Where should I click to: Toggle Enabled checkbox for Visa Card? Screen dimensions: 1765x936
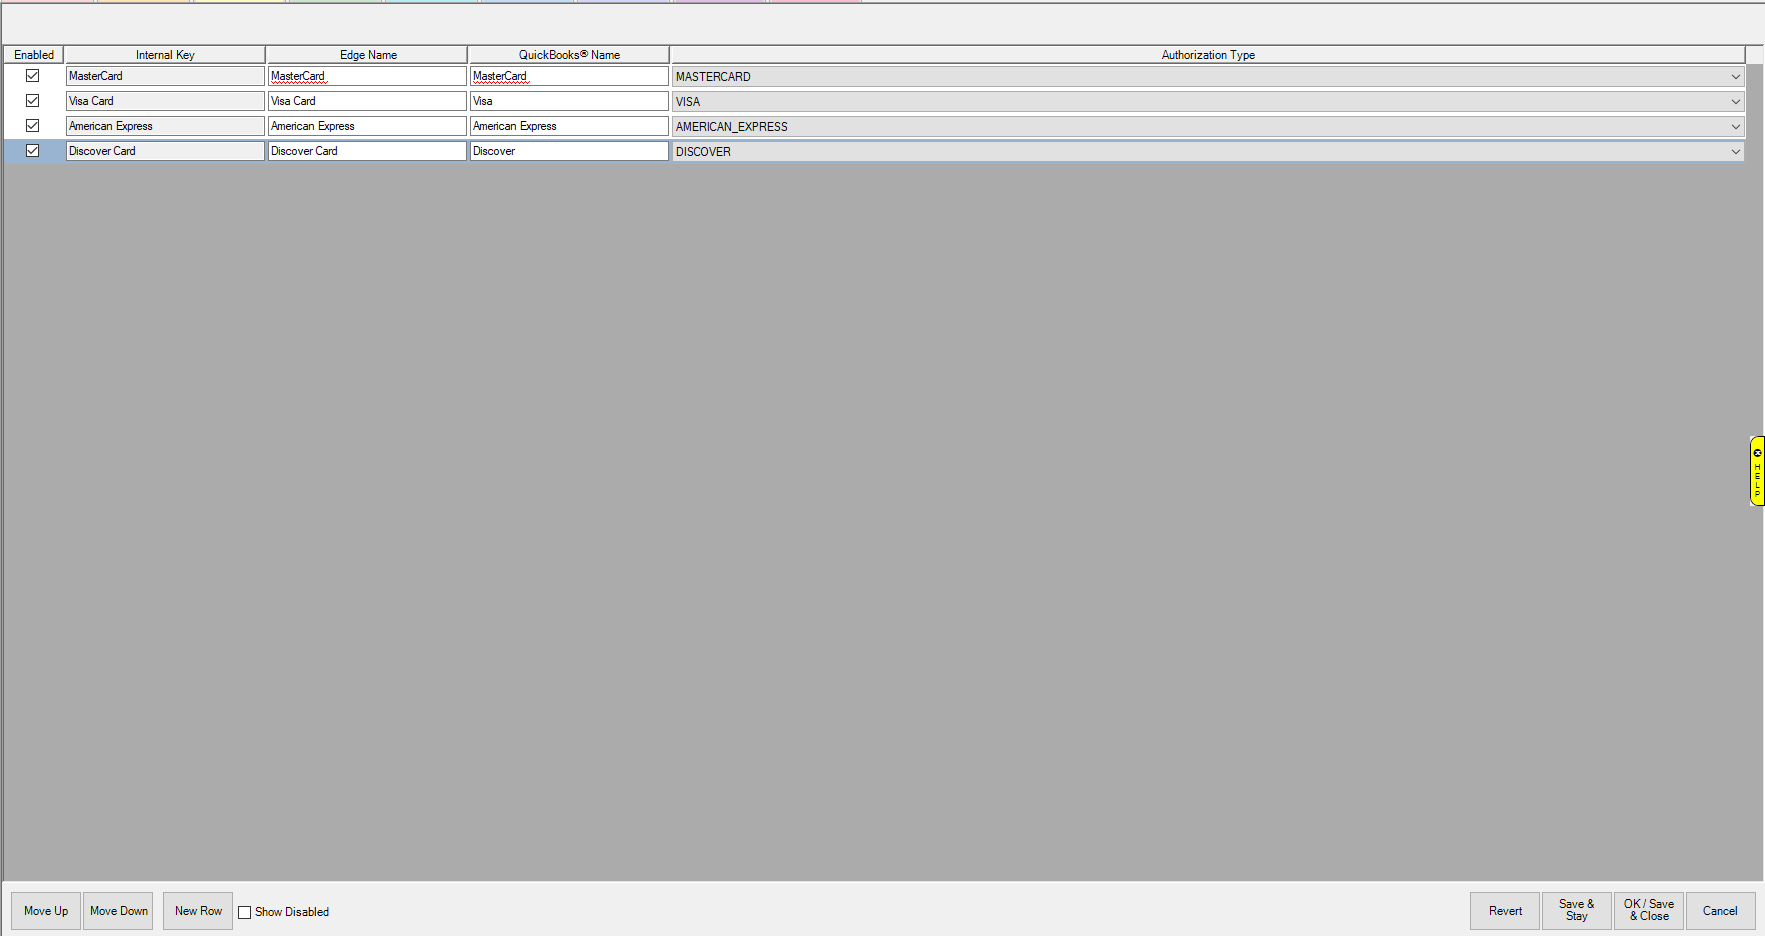(33, 101)
